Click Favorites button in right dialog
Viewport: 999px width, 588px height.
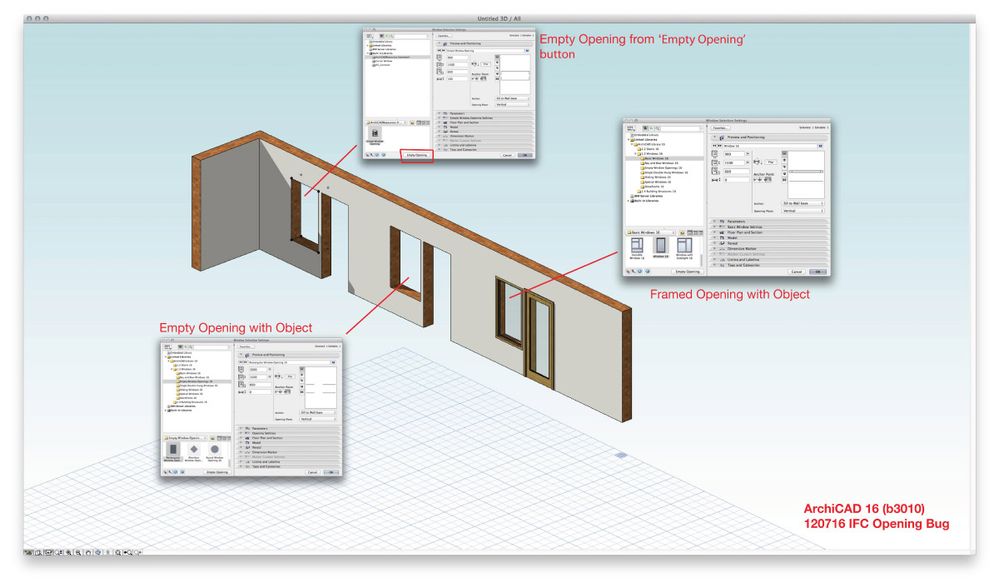tap(721, 128)
